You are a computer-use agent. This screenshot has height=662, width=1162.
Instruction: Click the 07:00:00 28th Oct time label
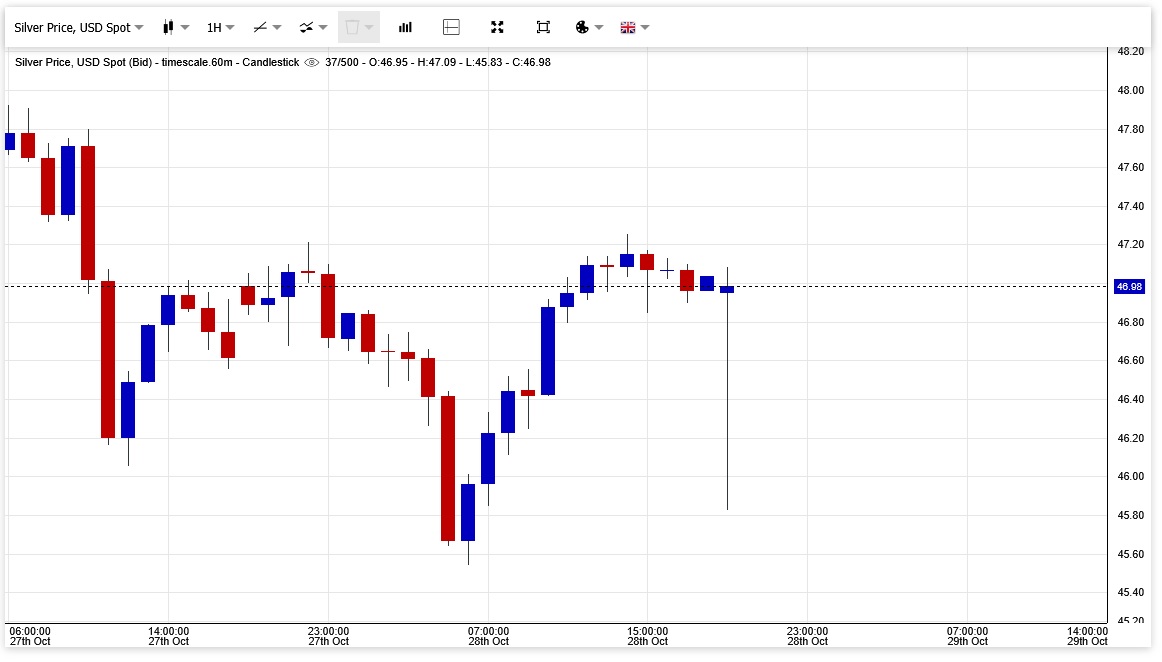click(488, 636)
